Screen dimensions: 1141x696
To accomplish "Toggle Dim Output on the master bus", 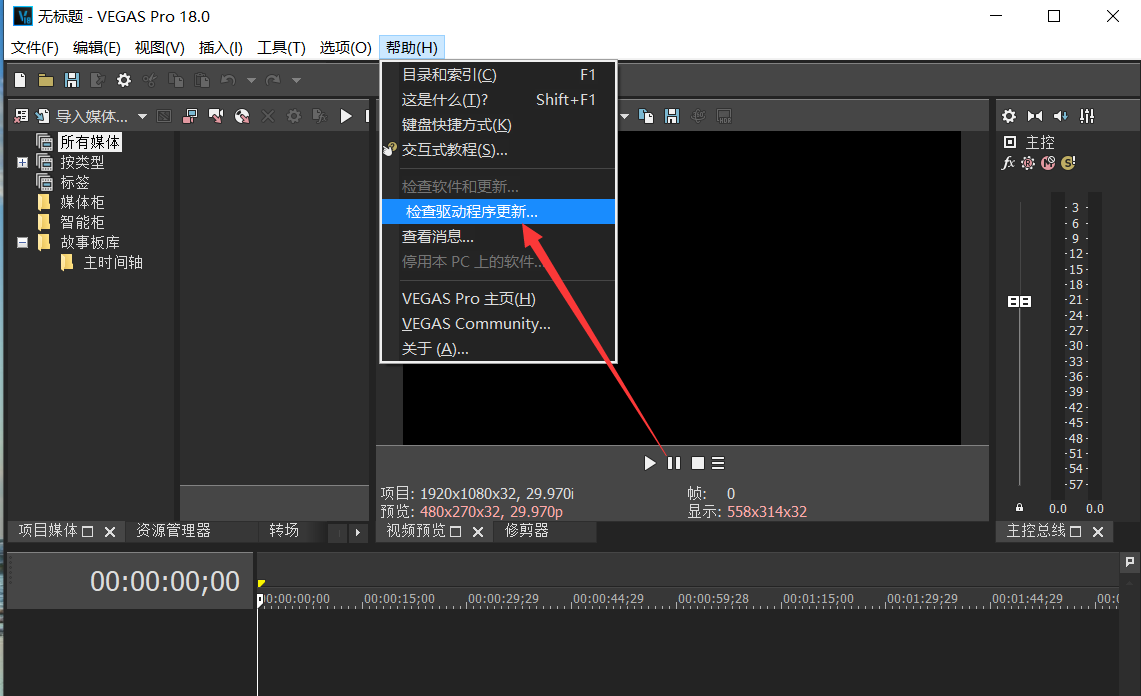I will [1061, 116].
